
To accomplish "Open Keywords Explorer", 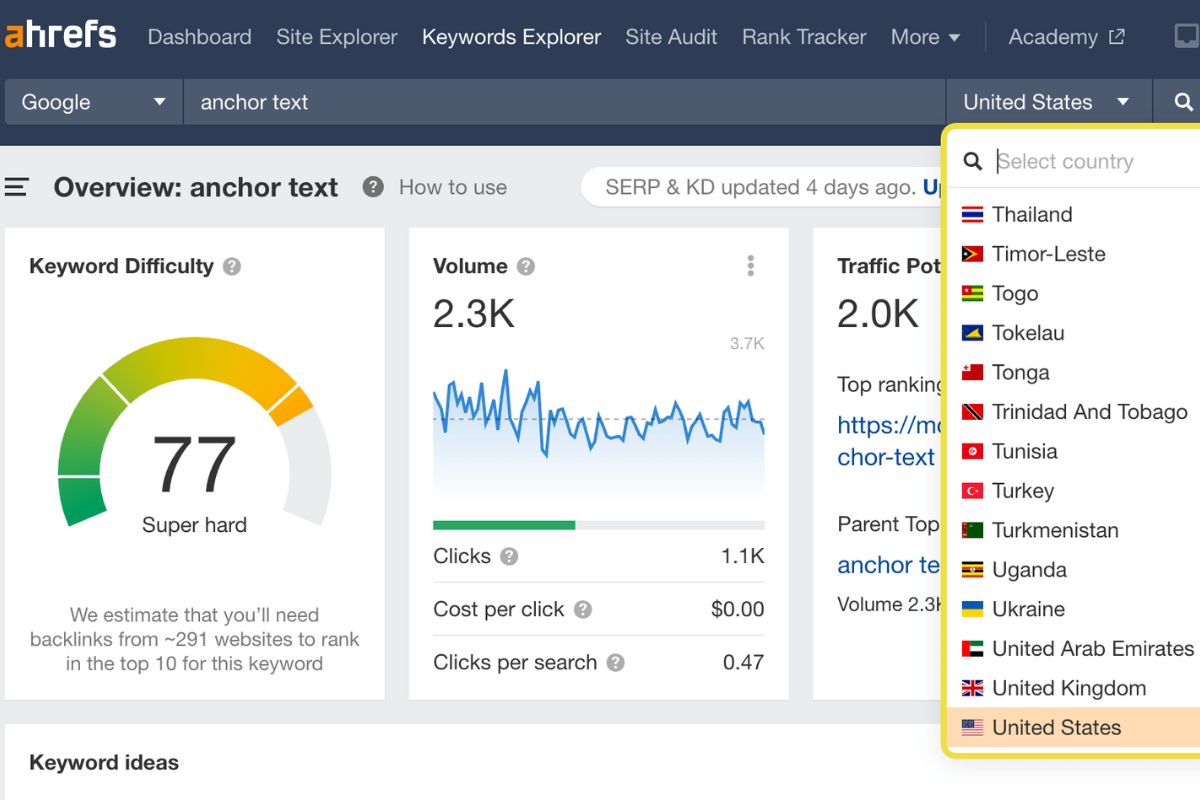I will tap(511, 37).
